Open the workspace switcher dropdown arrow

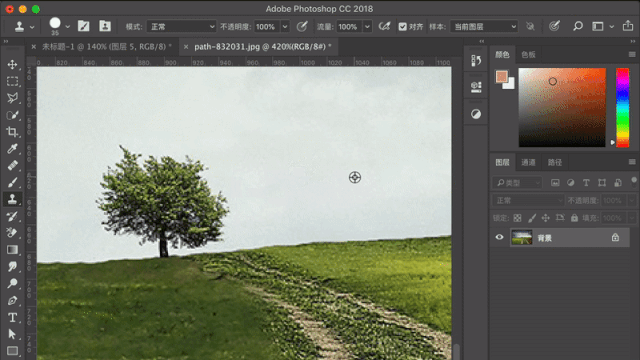(x=611, y=27)
